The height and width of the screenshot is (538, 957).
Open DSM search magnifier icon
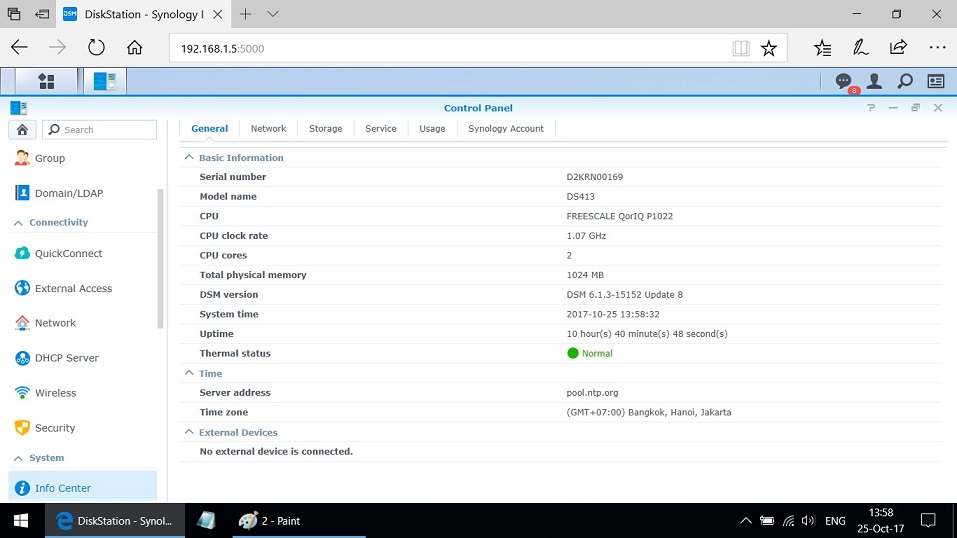click(x=905, y=81)
